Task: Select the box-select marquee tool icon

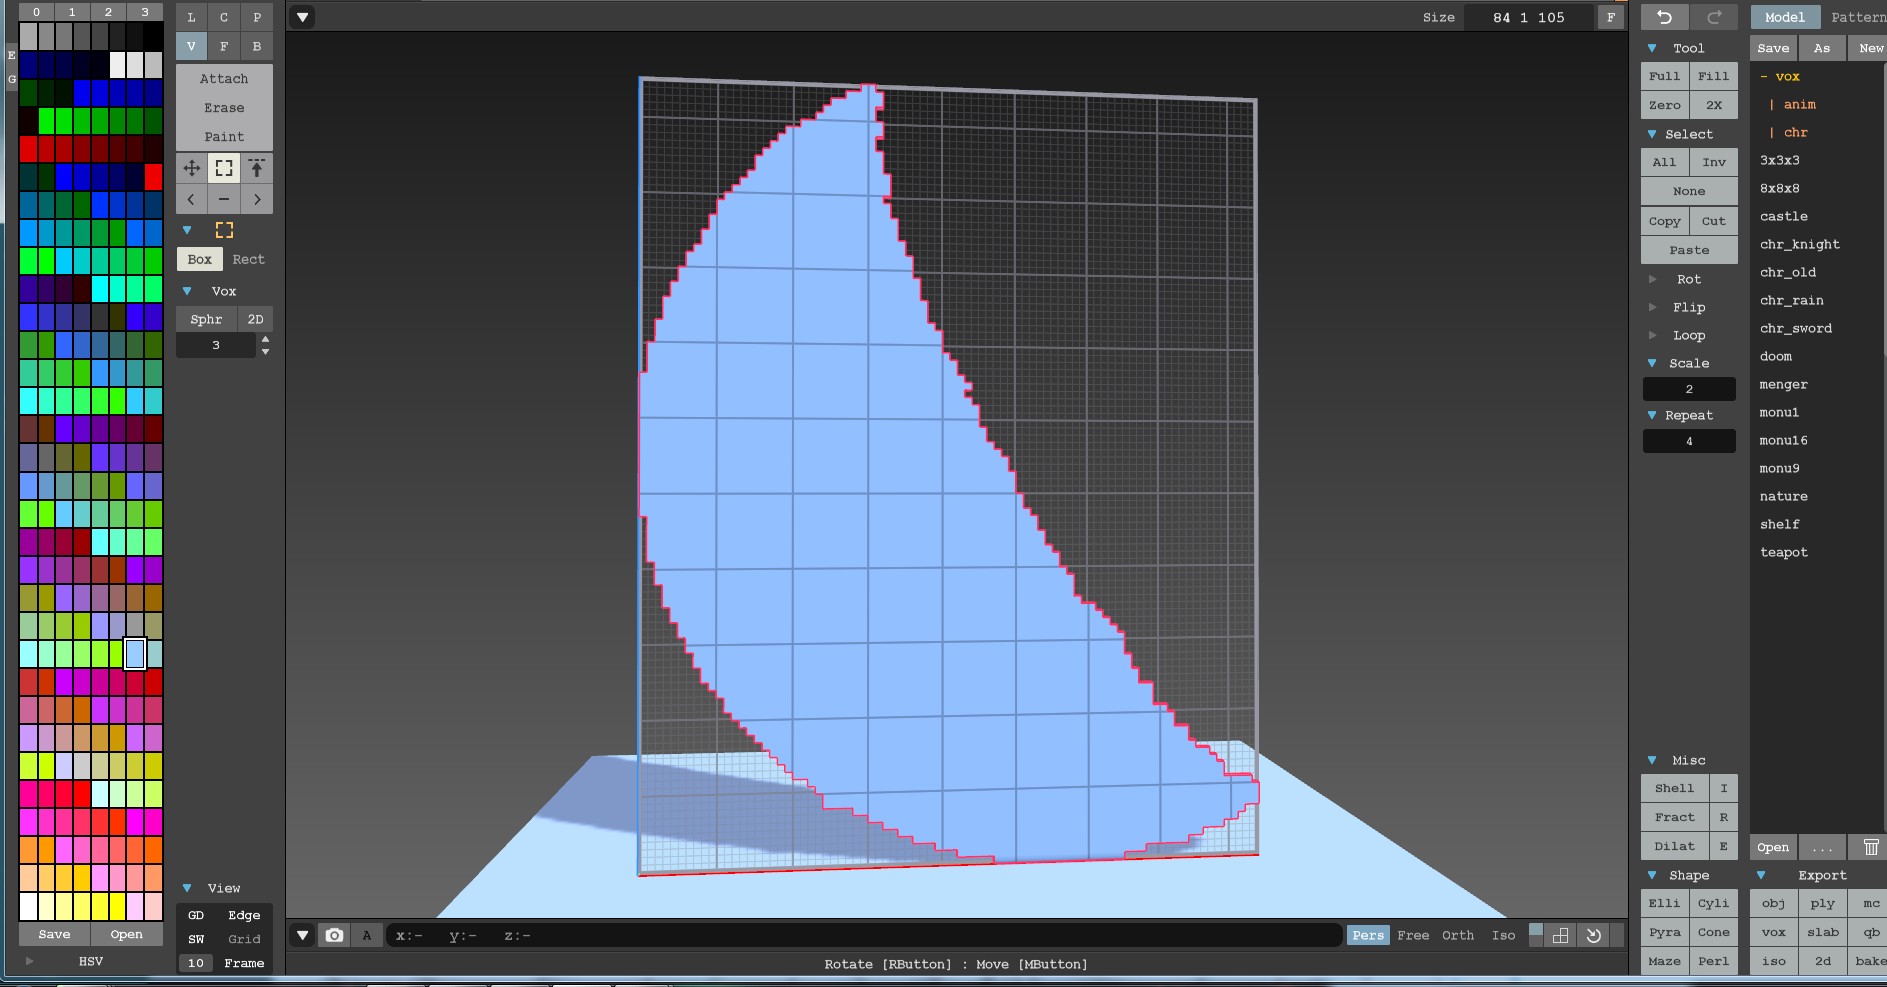Action: click(224, 168)
